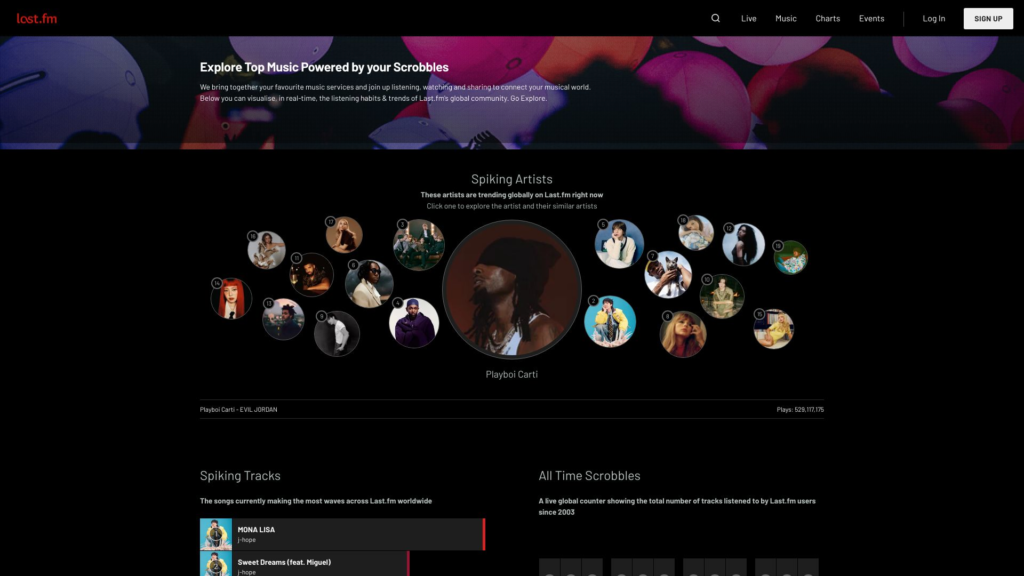Select artist bubble number 2

610,321
